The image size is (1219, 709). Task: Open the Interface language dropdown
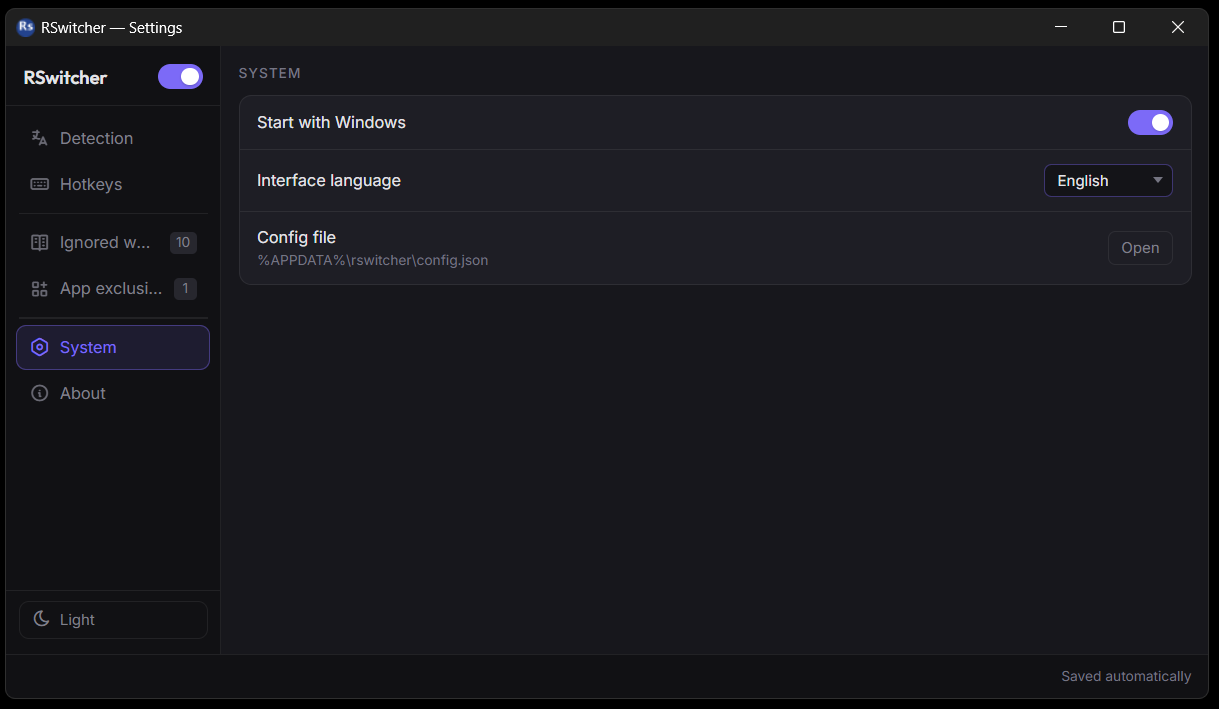tap(1108, 180)
